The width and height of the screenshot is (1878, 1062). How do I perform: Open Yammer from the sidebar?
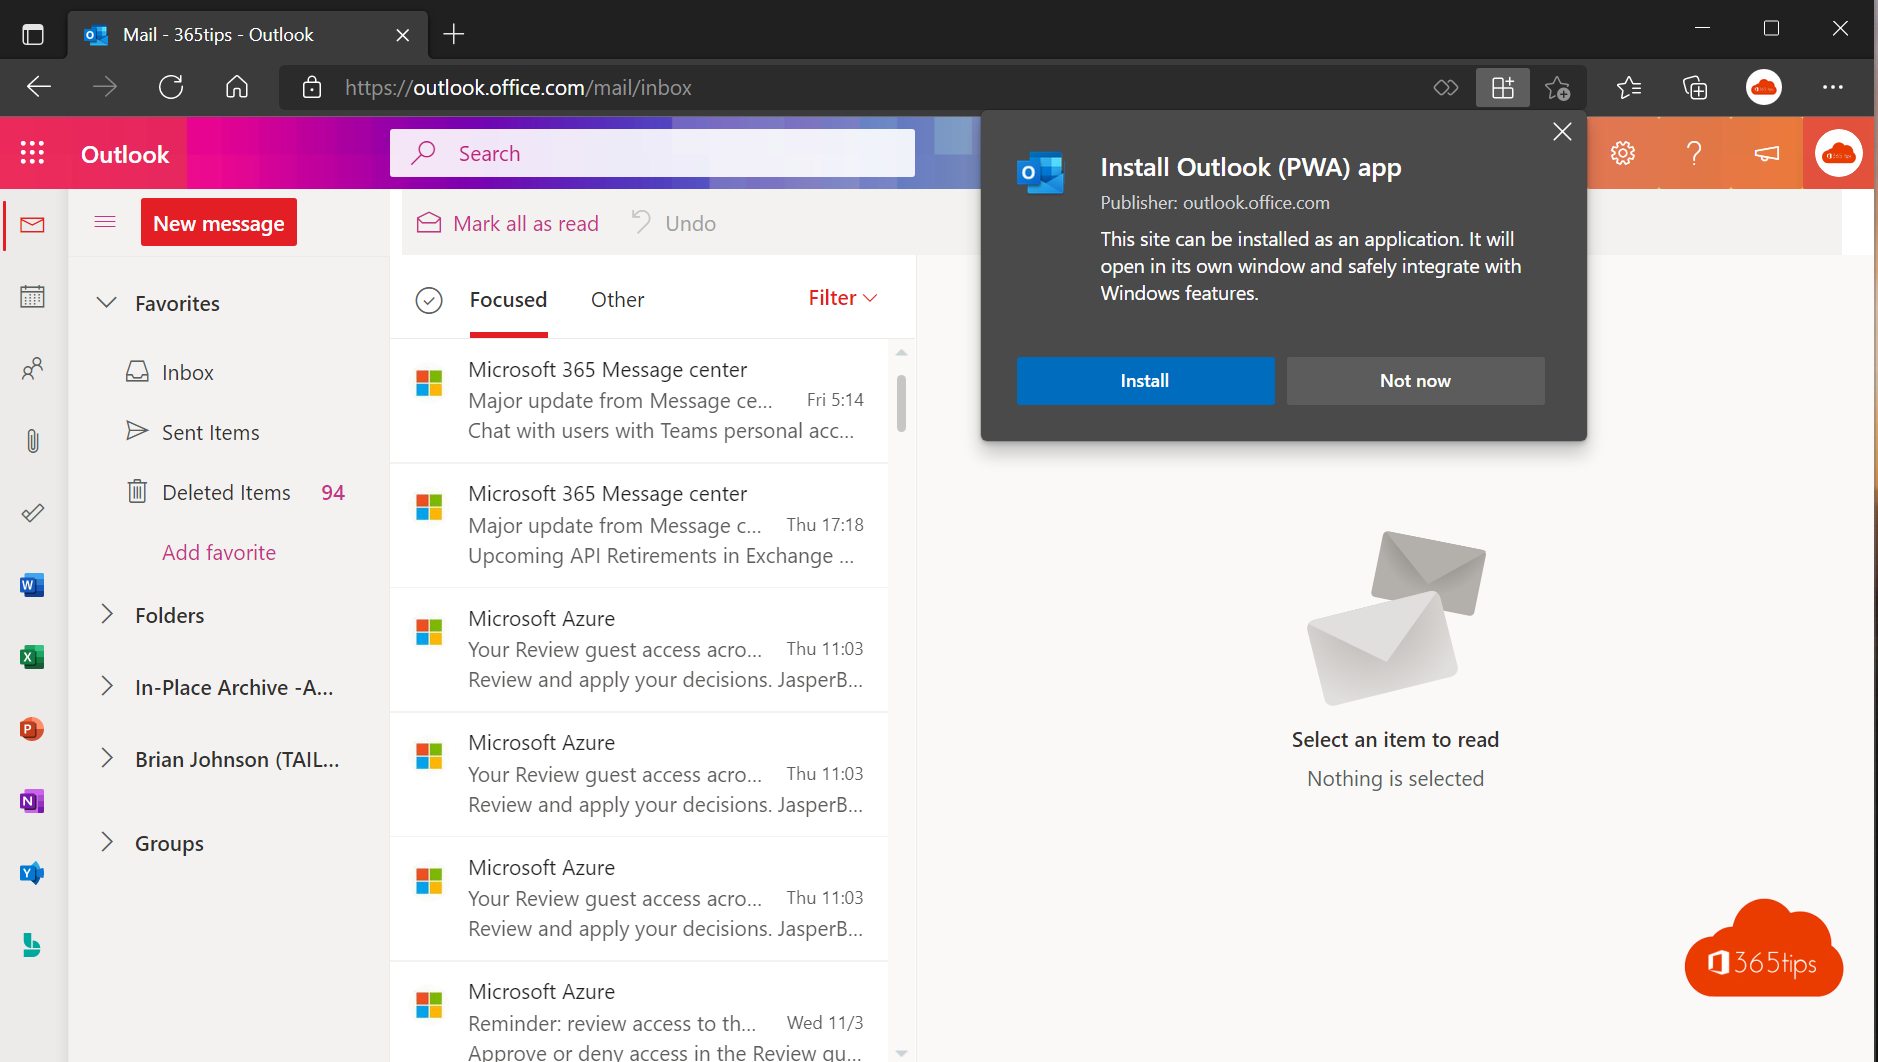point(31,873)
